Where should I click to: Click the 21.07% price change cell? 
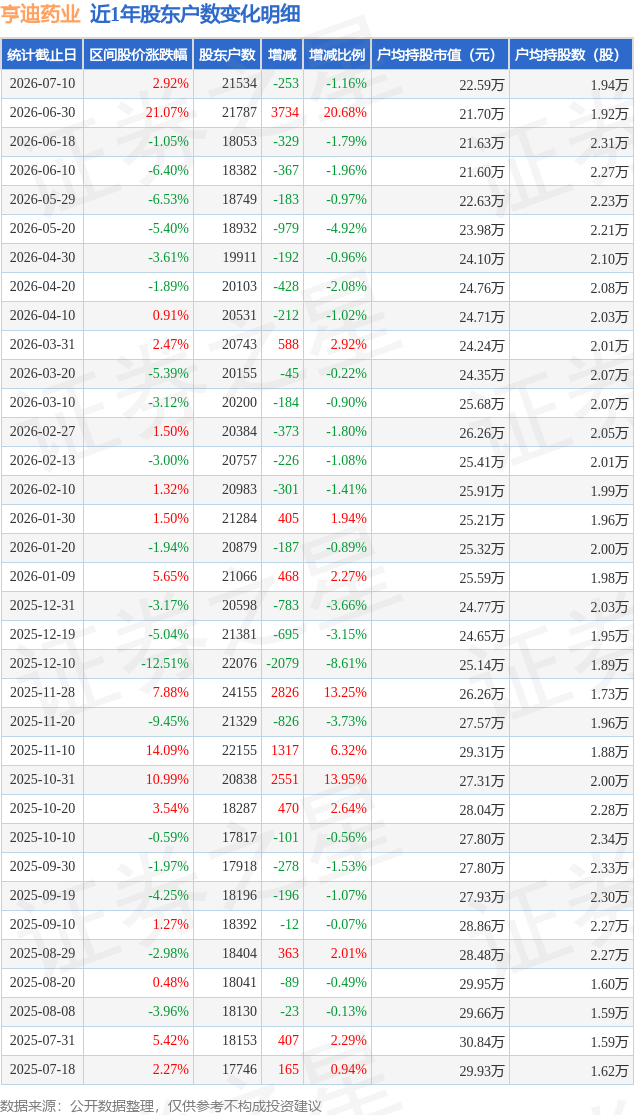point(169,112)
